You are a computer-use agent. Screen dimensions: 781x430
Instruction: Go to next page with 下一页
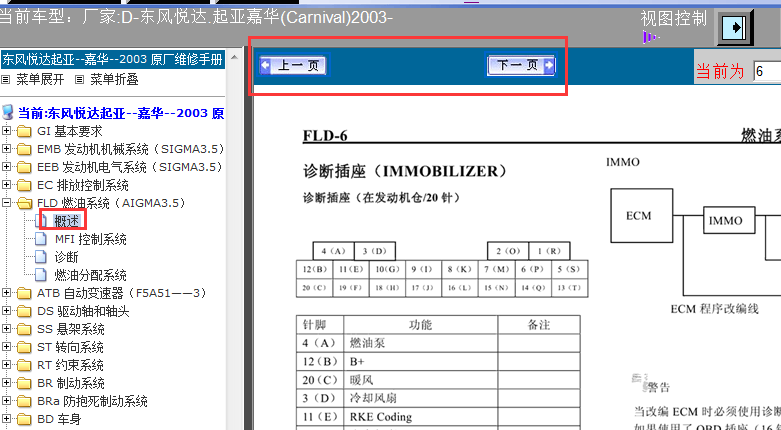click(x=521, y=65)
